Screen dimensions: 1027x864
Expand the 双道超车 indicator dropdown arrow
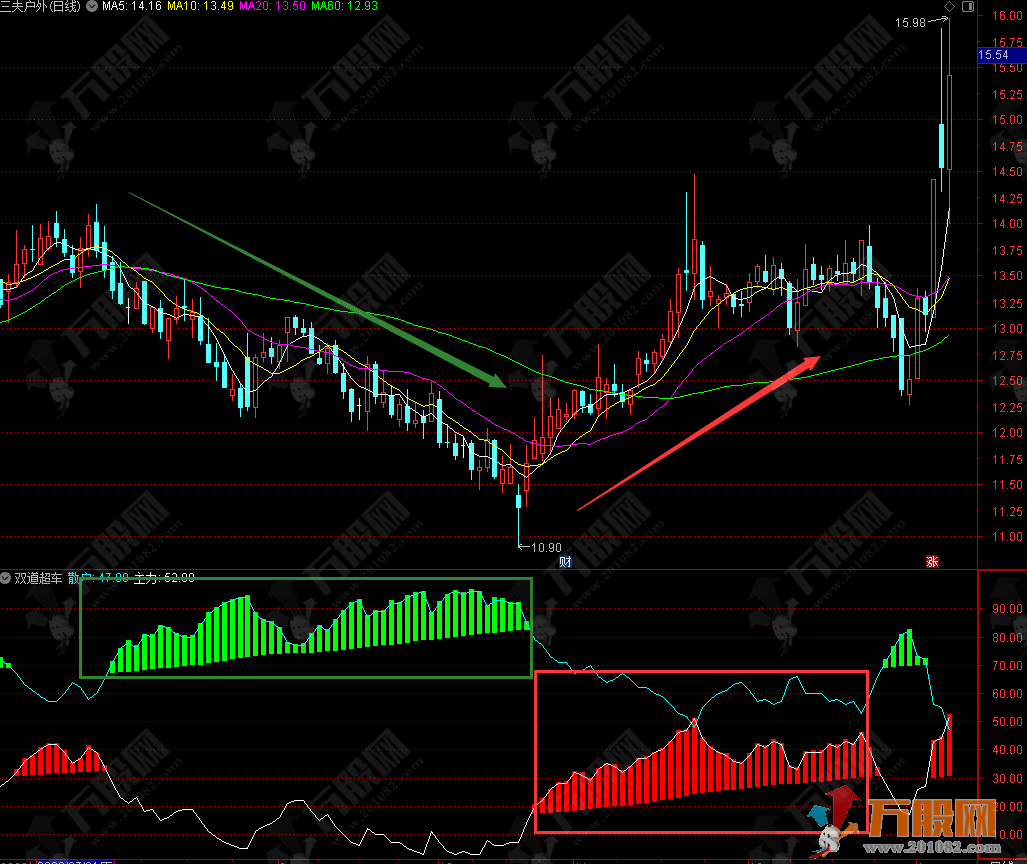[x=7, y=578]
